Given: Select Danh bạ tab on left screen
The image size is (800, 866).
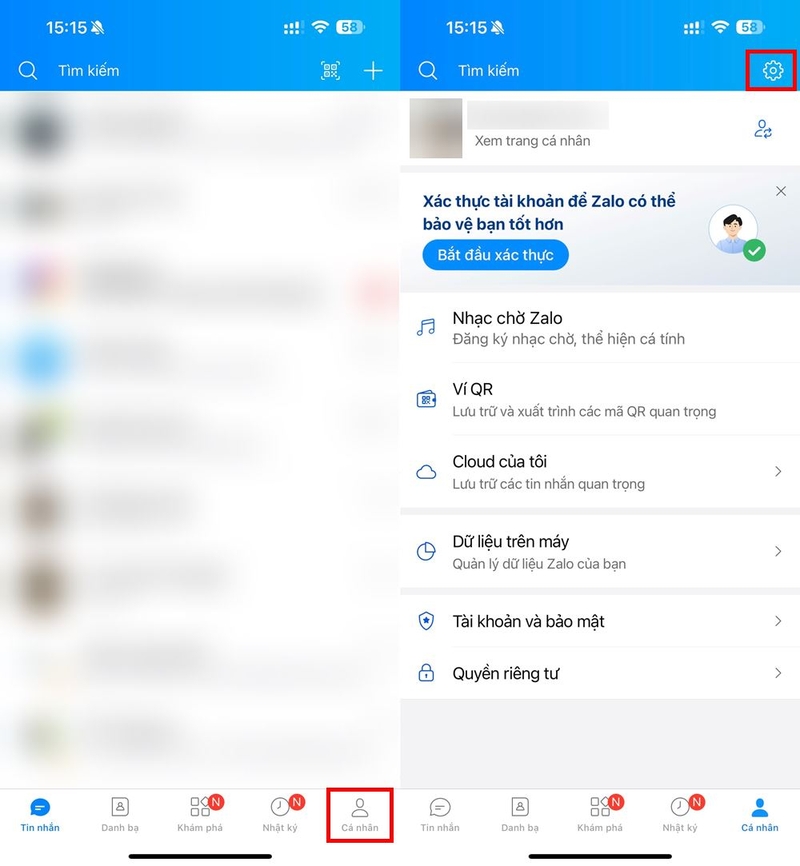Looking at the screenshot, I should tap(120, 815).
